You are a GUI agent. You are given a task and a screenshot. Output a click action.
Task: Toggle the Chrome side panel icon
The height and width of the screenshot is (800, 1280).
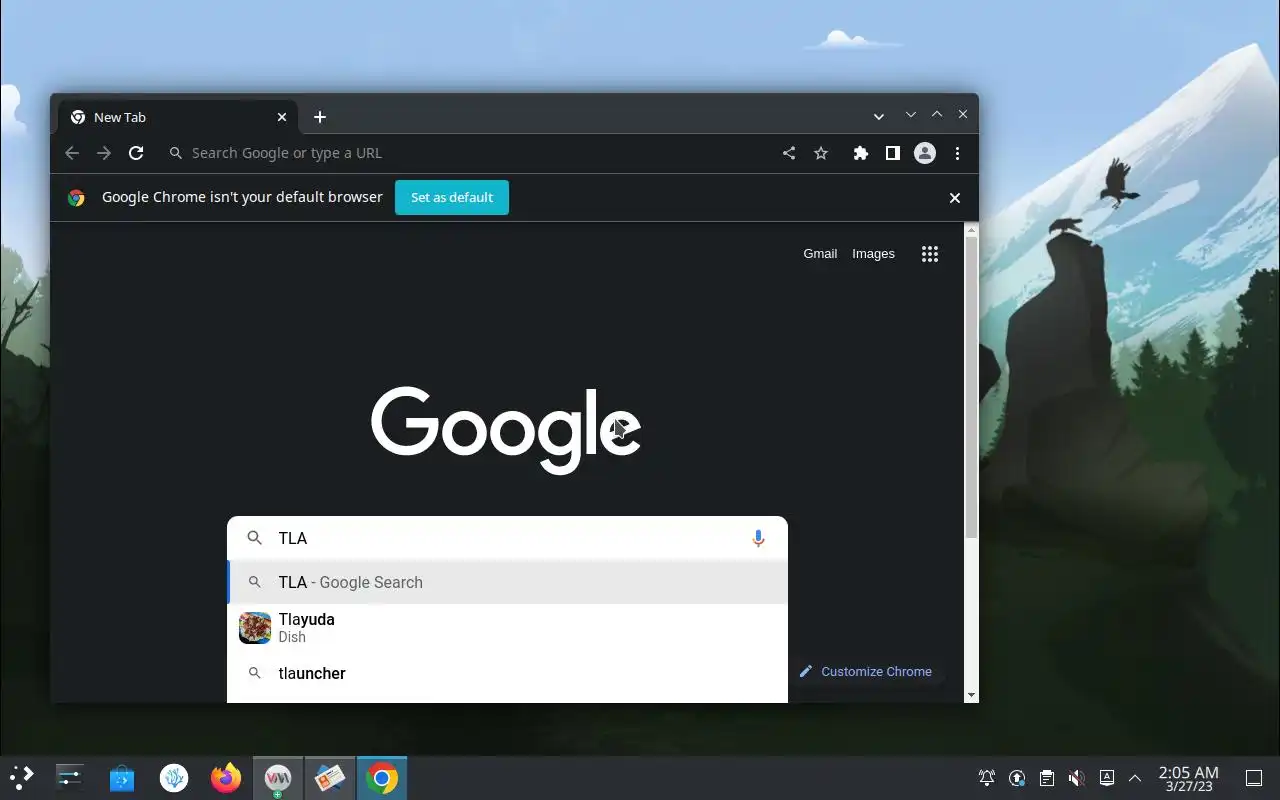893,153
